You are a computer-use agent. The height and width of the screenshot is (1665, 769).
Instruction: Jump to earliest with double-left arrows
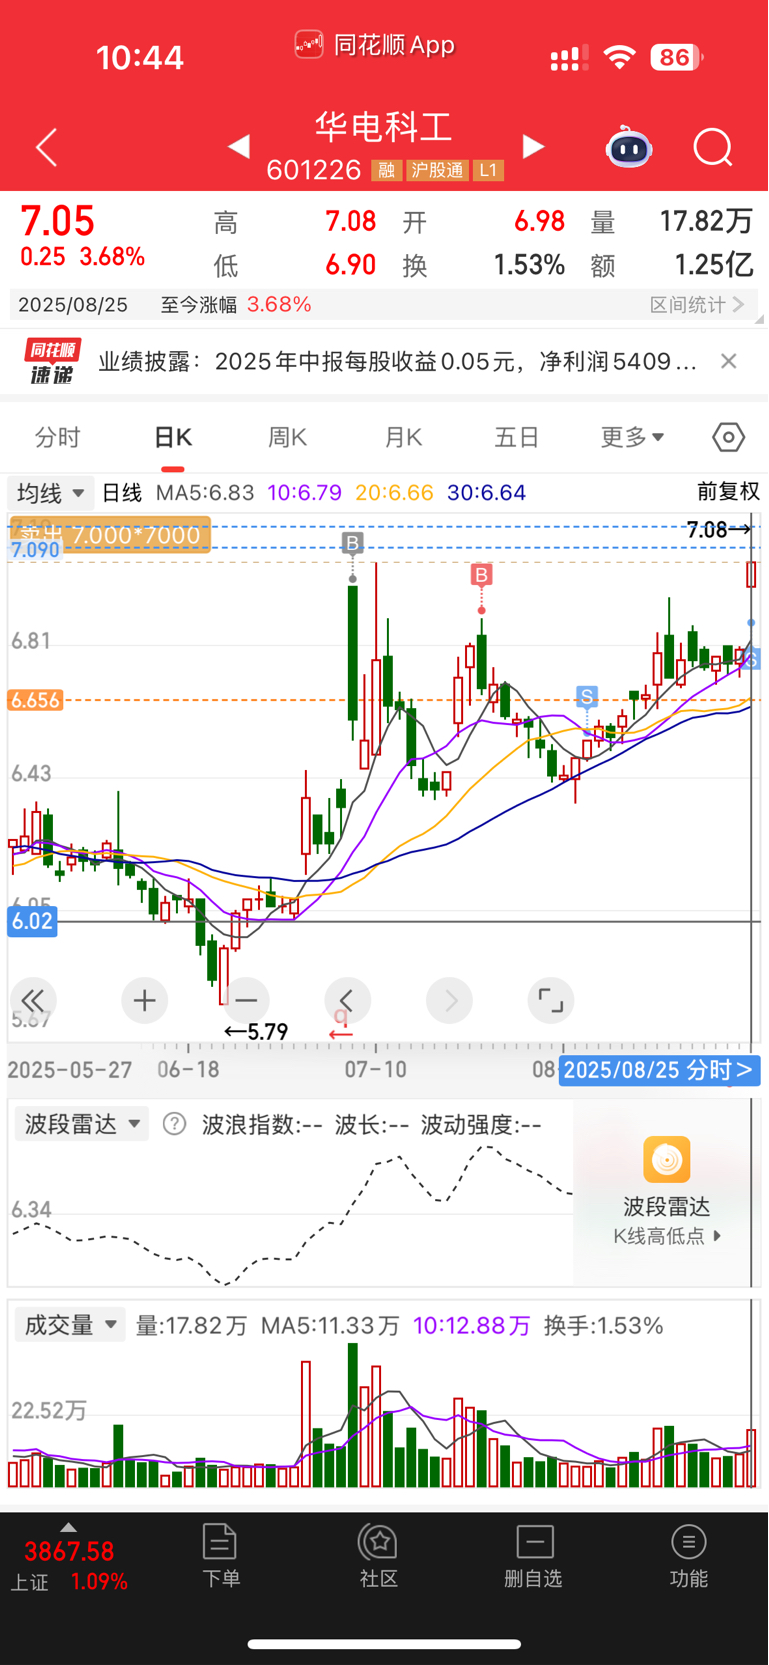tap(33, 1000)
